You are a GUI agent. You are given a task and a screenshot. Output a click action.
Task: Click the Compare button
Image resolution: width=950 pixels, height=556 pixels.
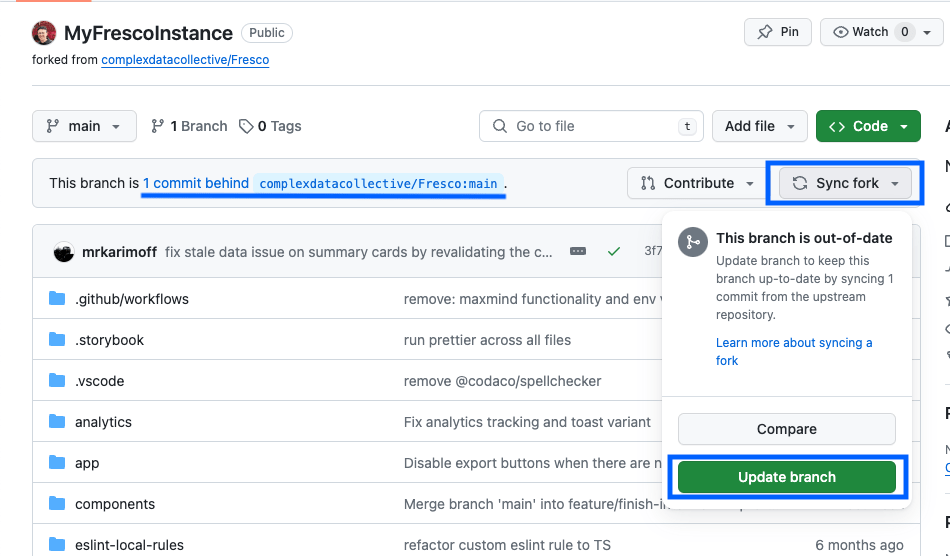[787, 429]
